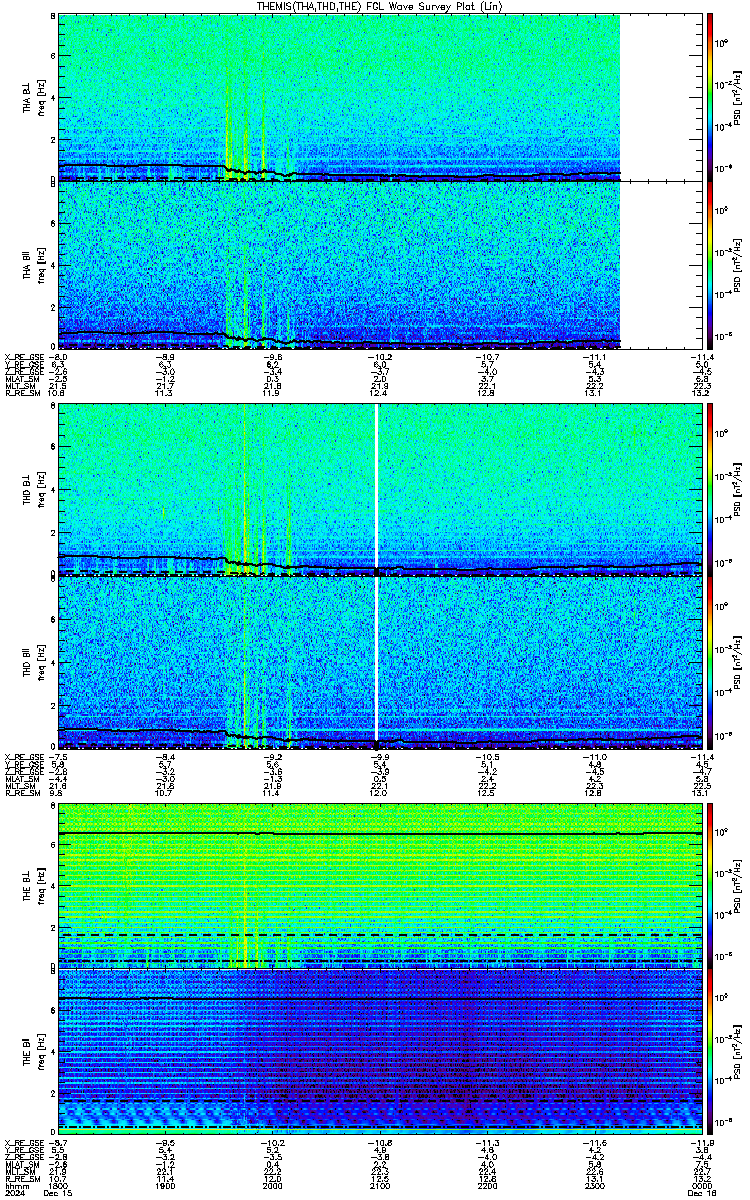Select the 2200 time label on bottom axis
Screen dimensions: 750x1200
point(486,1184)
